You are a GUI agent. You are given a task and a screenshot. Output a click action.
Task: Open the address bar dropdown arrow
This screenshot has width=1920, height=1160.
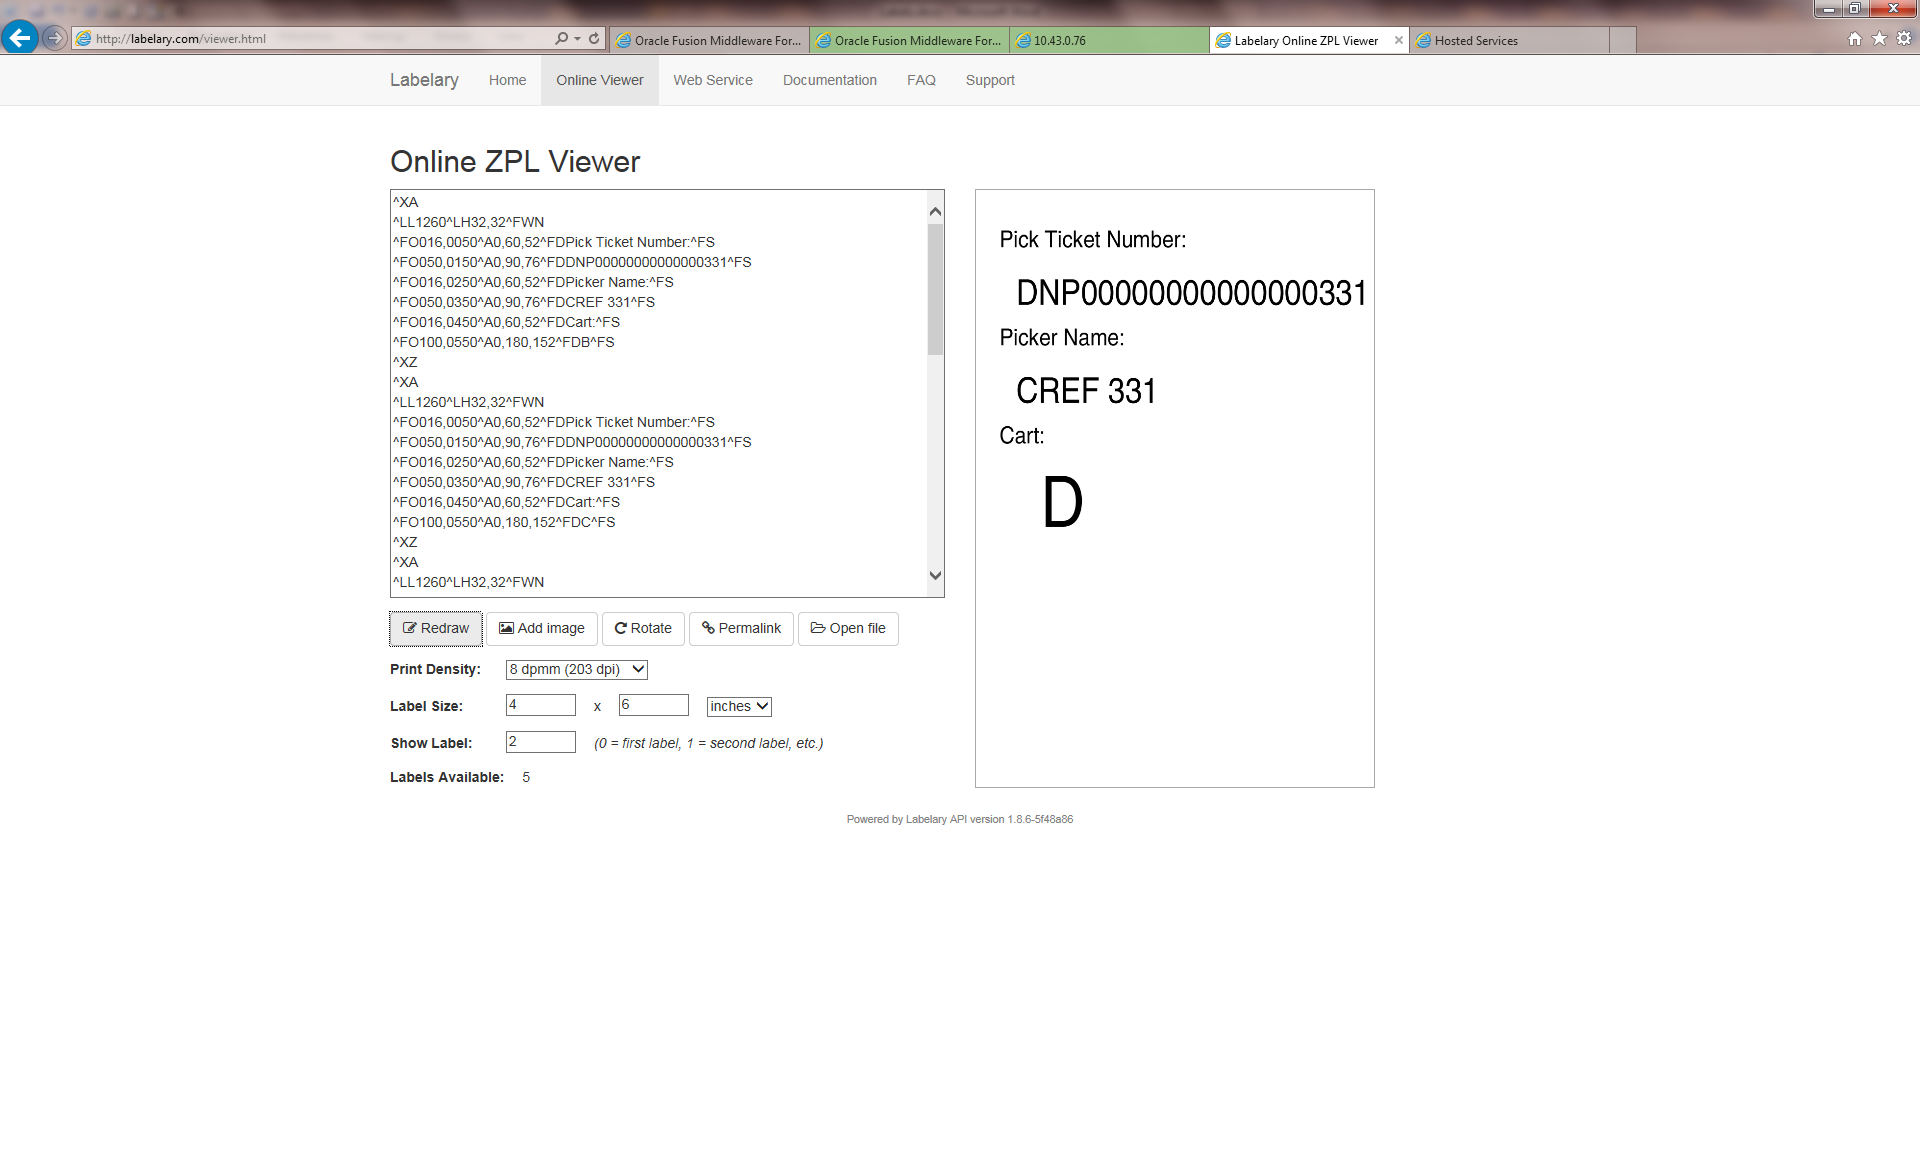[577, 39]
